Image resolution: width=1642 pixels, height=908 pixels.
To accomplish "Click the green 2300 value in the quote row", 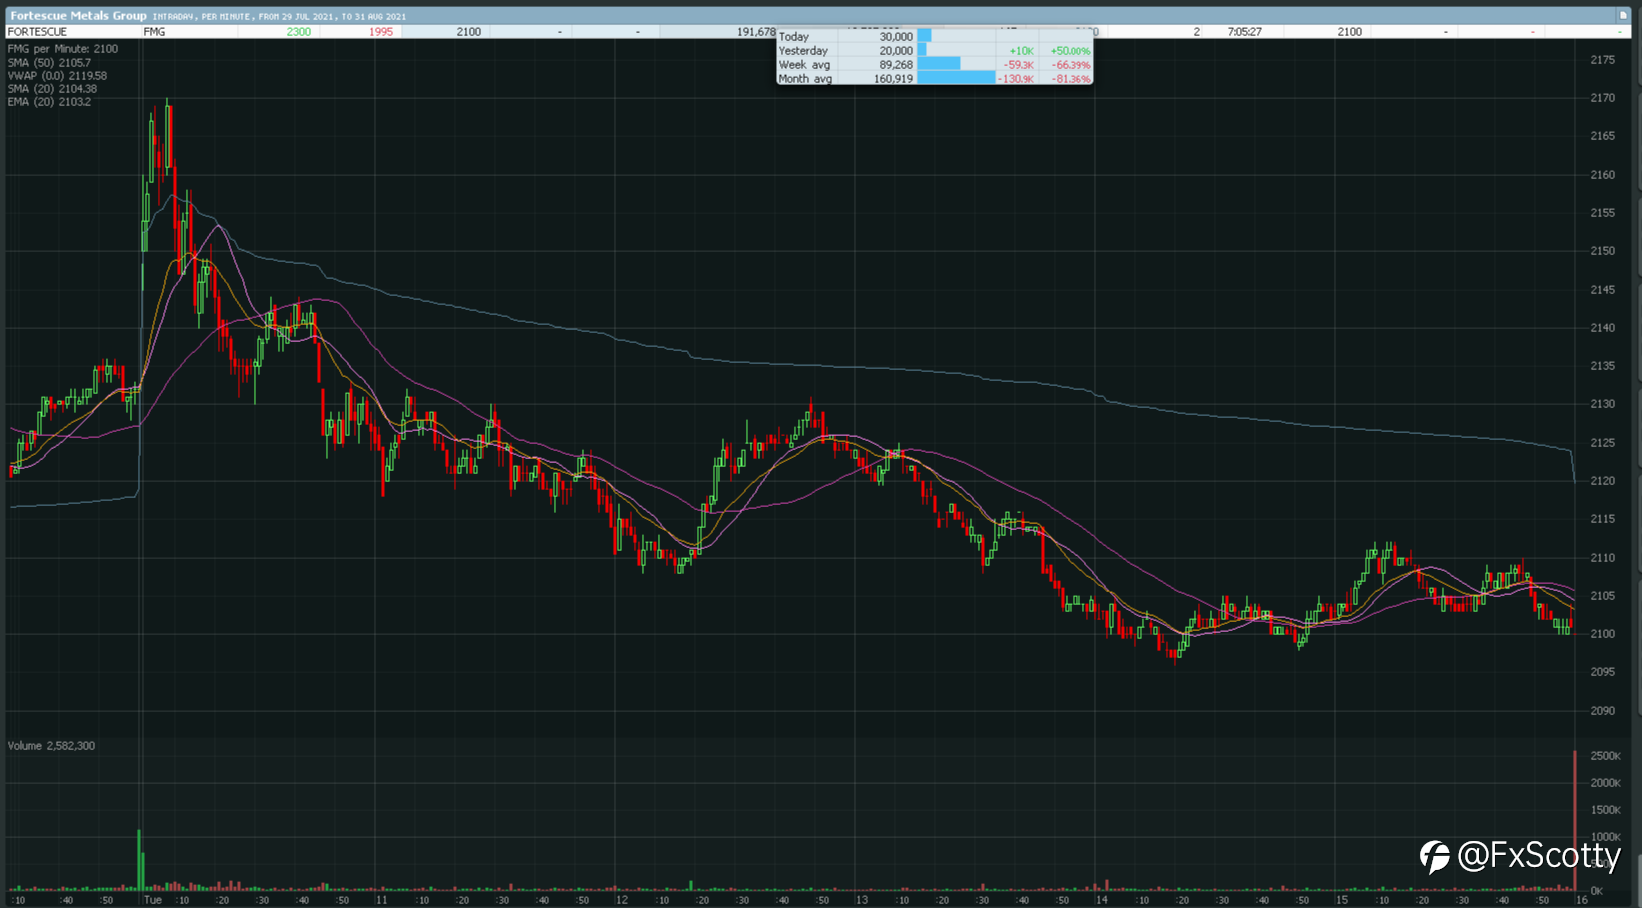I will pyautogui.click(x=298, y=32).
